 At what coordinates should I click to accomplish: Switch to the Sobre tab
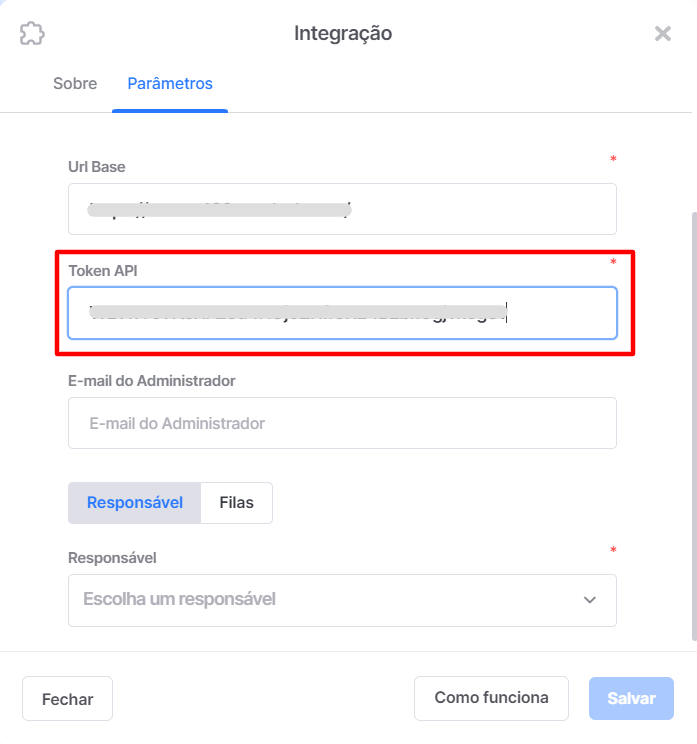[75, 84]
